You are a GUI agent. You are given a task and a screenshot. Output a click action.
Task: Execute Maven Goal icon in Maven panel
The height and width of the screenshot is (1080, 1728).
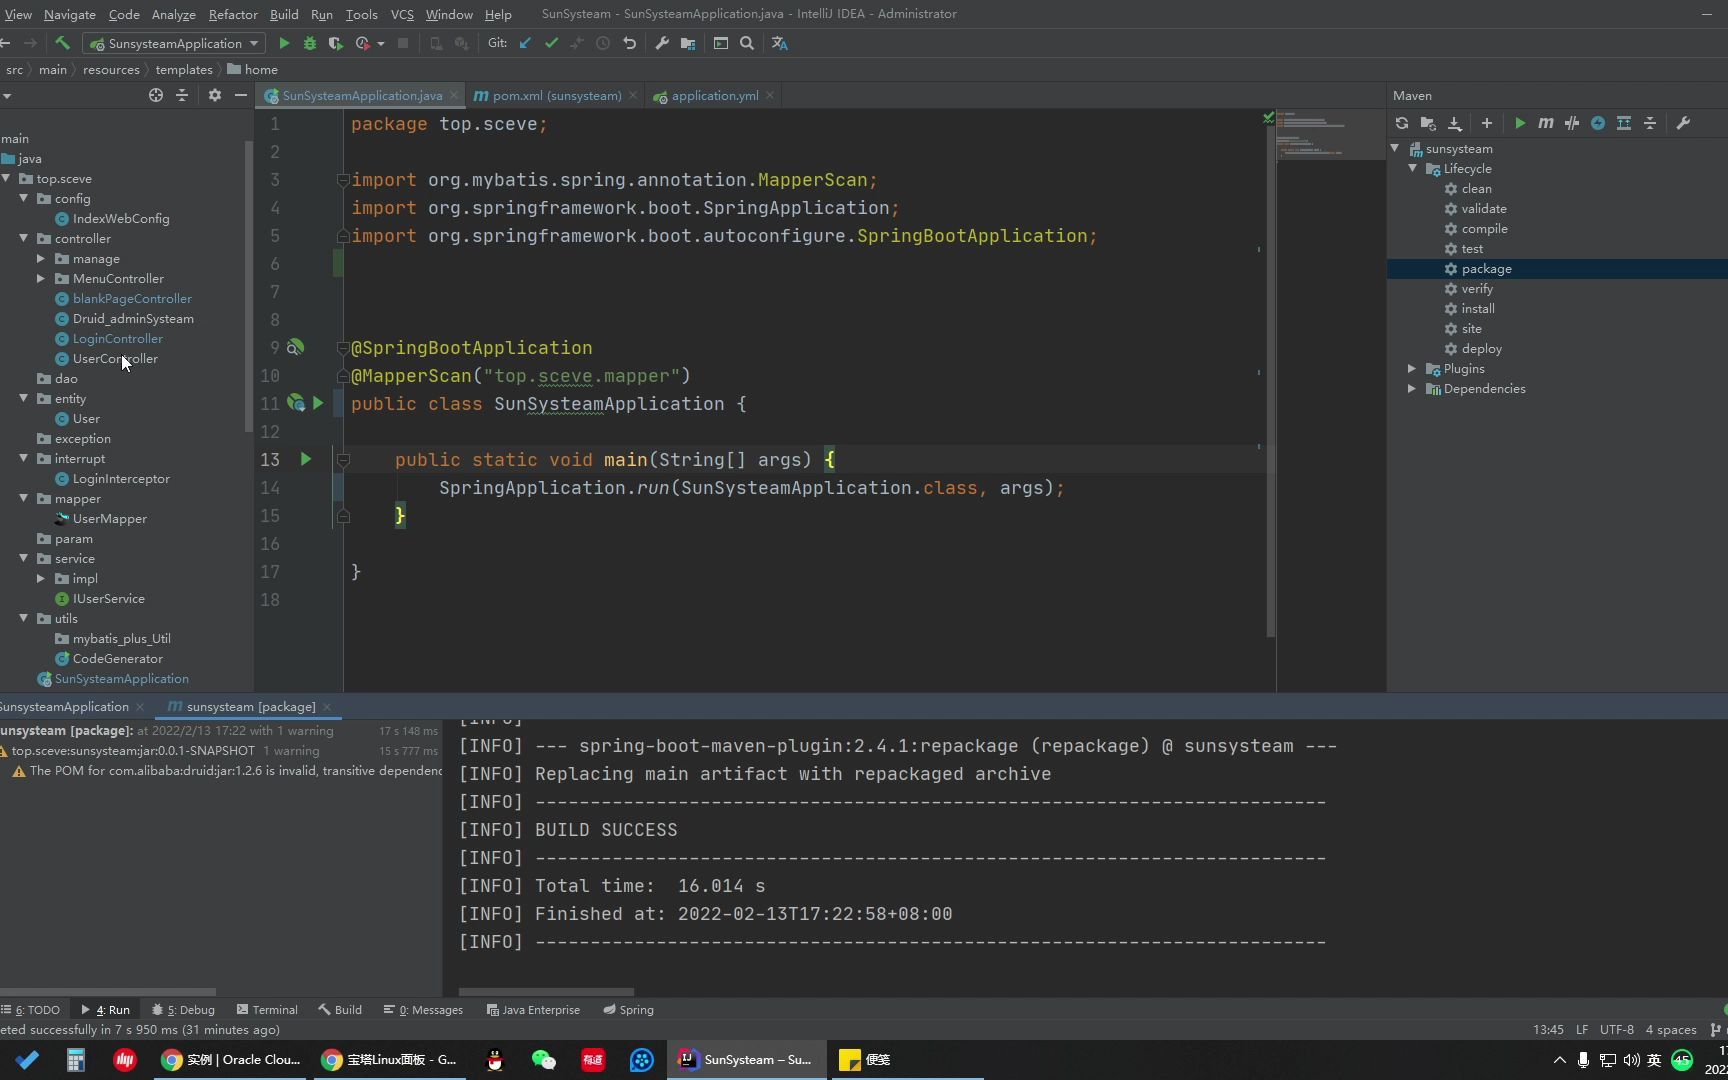(x=1546, y=123)
